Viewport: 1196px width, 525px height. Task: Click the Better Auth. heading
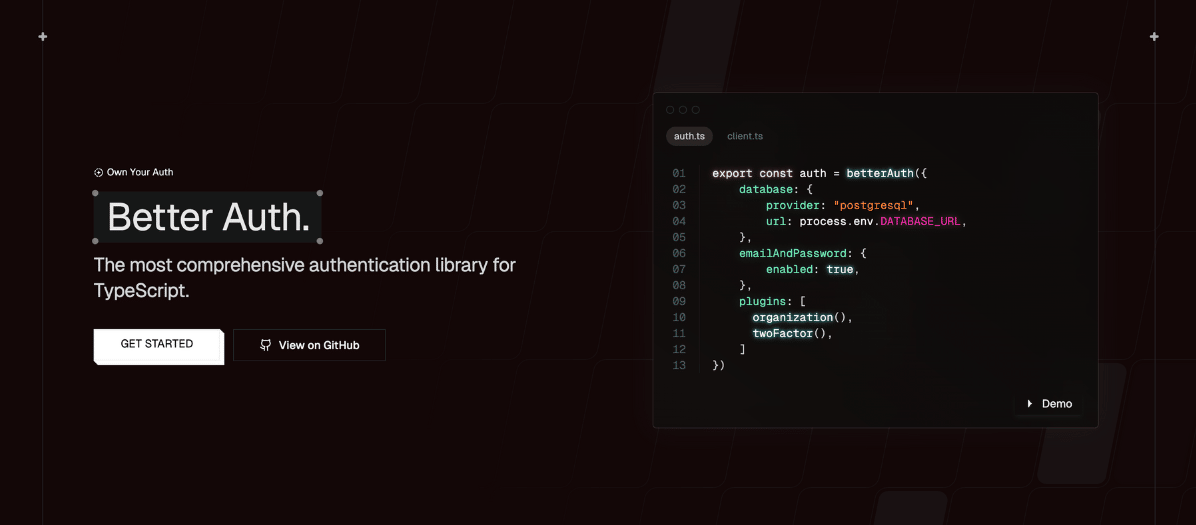(207, 217)
